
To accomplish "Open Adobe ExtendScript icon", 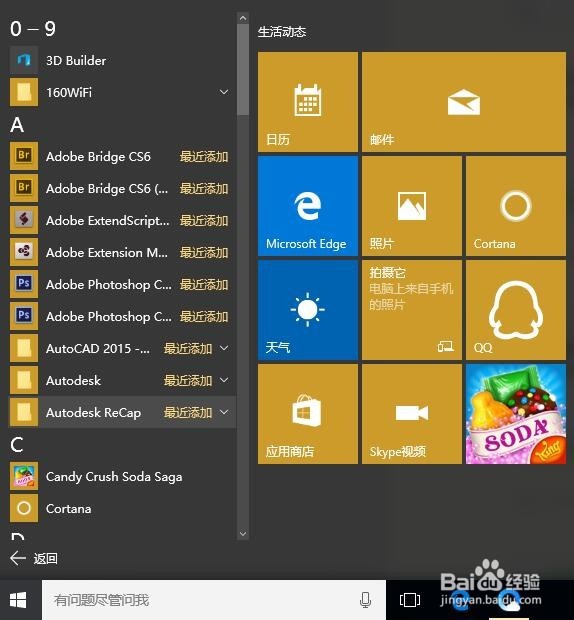I will coord(24,220).
